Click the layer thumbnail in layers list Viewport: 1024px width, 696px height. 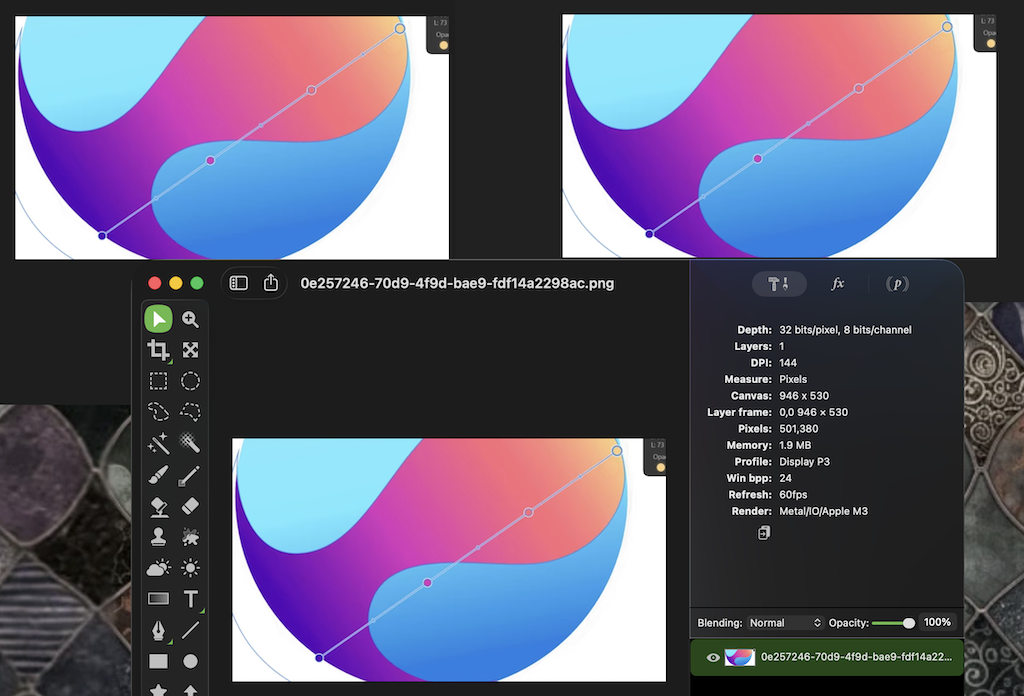click(x=740, y=657)
